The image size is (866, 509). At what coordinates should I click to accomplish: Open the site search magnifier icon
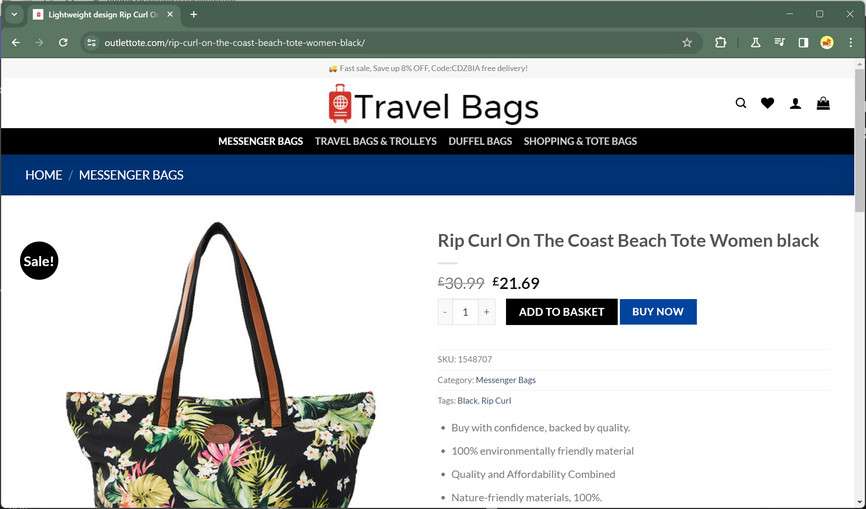tap(741, 103)
